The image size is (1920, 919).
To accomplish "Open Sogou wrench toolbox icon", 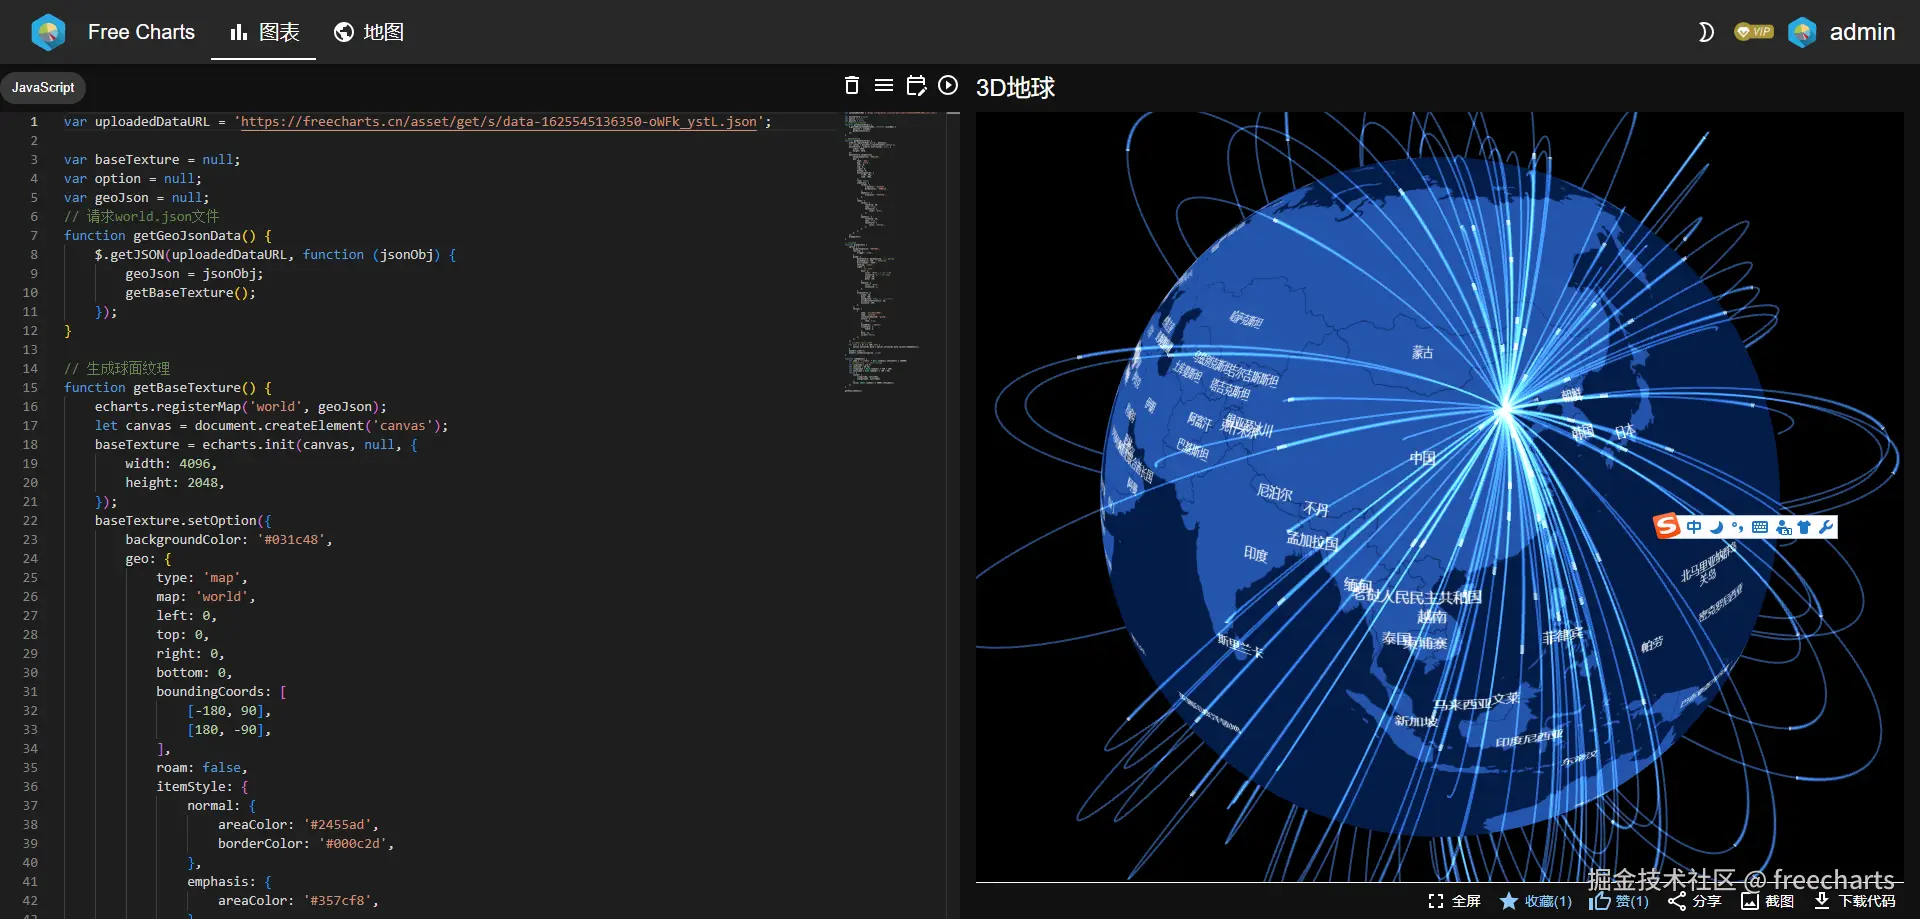I will pos(1826,527).
